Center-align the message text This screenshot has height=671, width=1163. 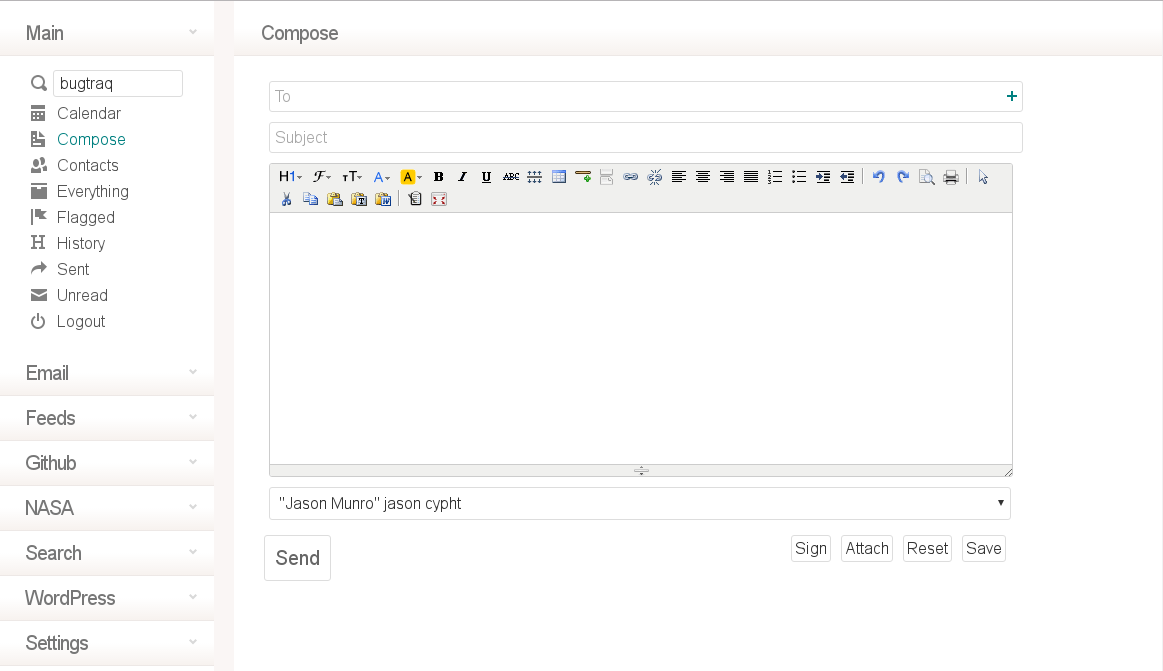click(x=703, y=177)
